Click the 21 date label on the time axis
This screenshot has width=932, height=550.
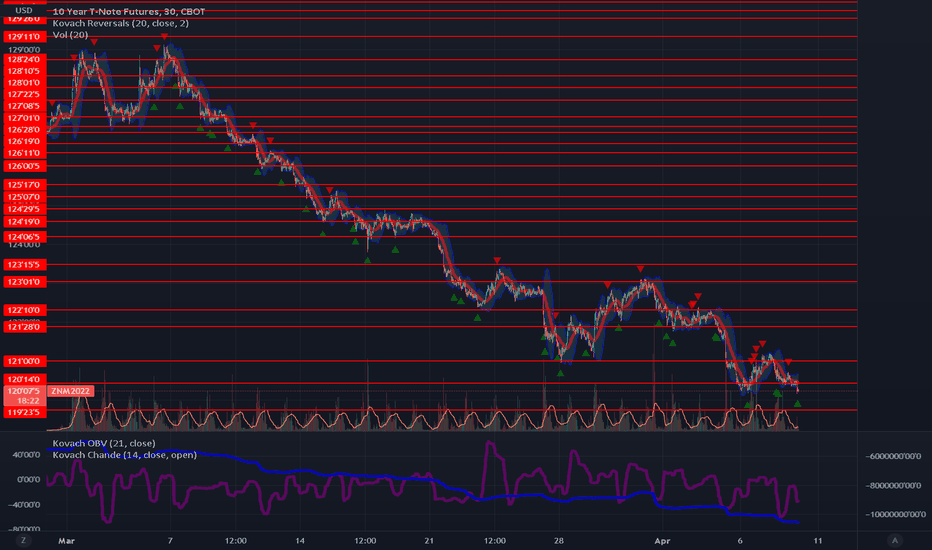coord(429,540)
